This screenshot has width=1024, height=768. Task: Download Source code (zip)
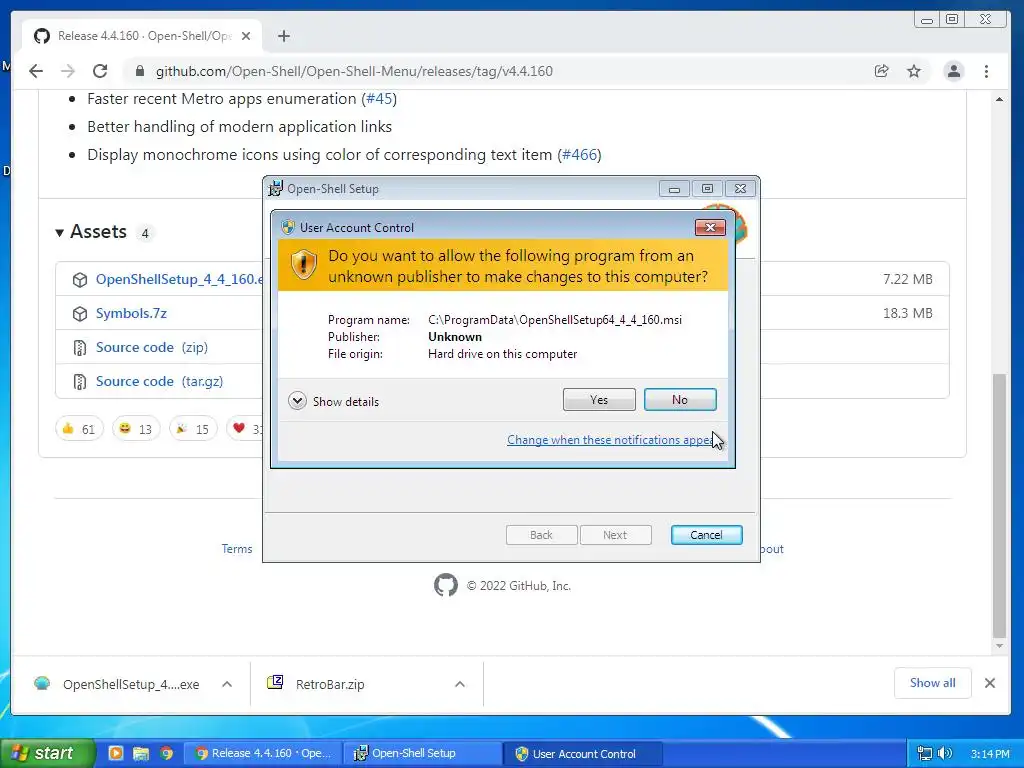pos(152,347)
